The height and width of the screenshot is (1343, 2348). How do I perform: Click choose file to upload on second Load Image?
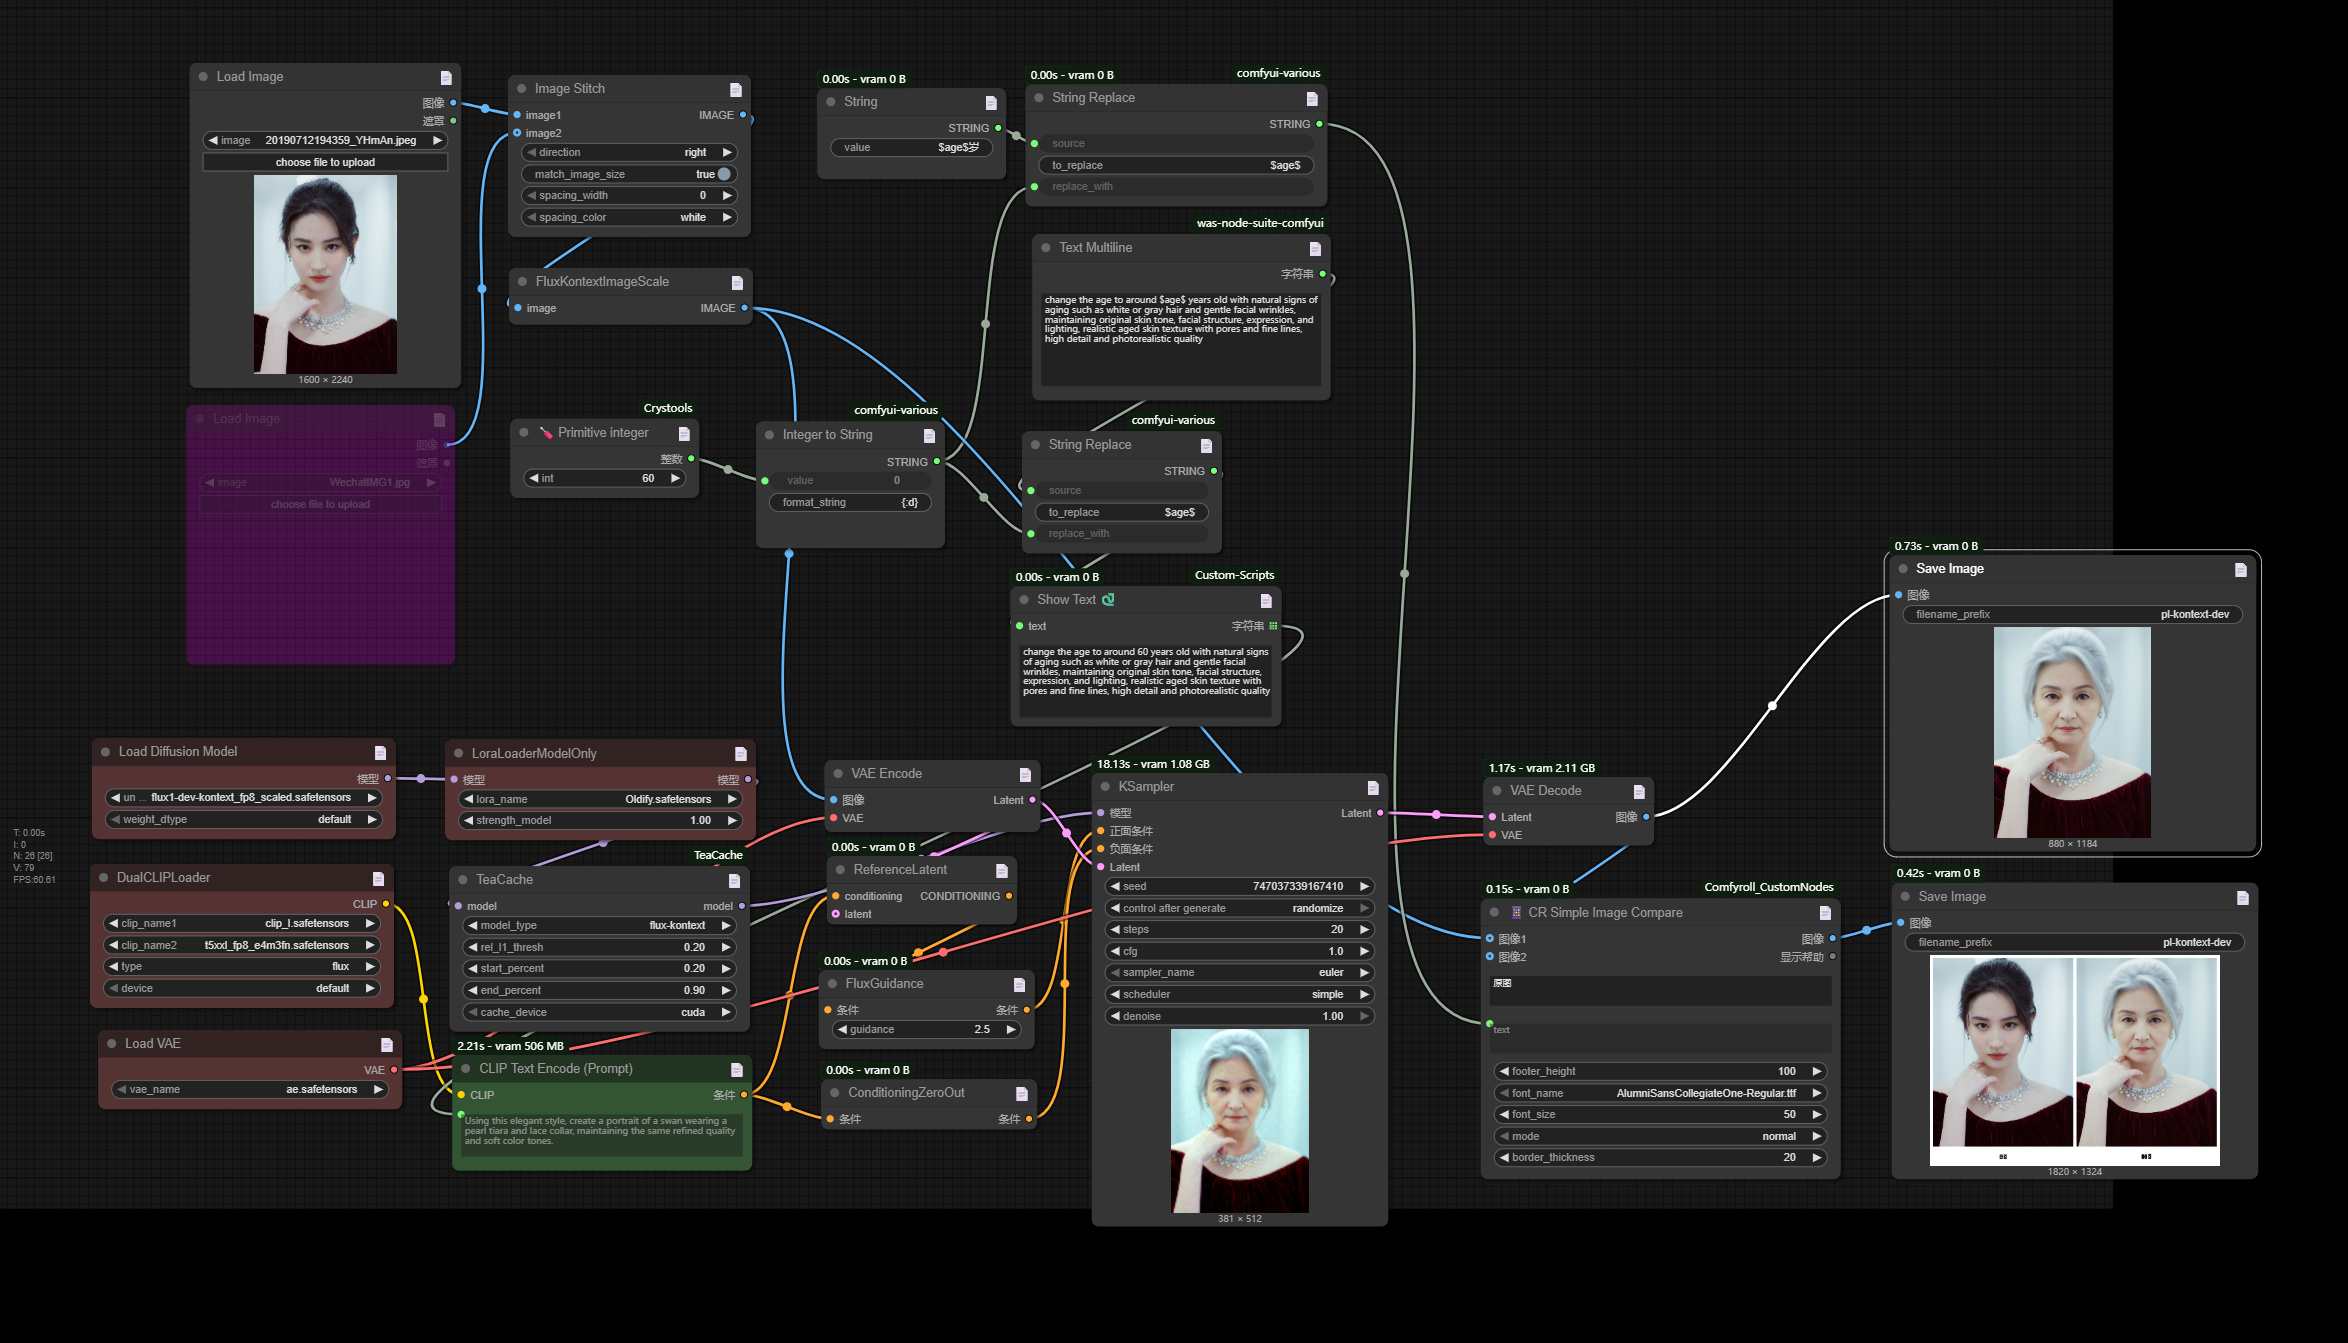pos(319,504)
